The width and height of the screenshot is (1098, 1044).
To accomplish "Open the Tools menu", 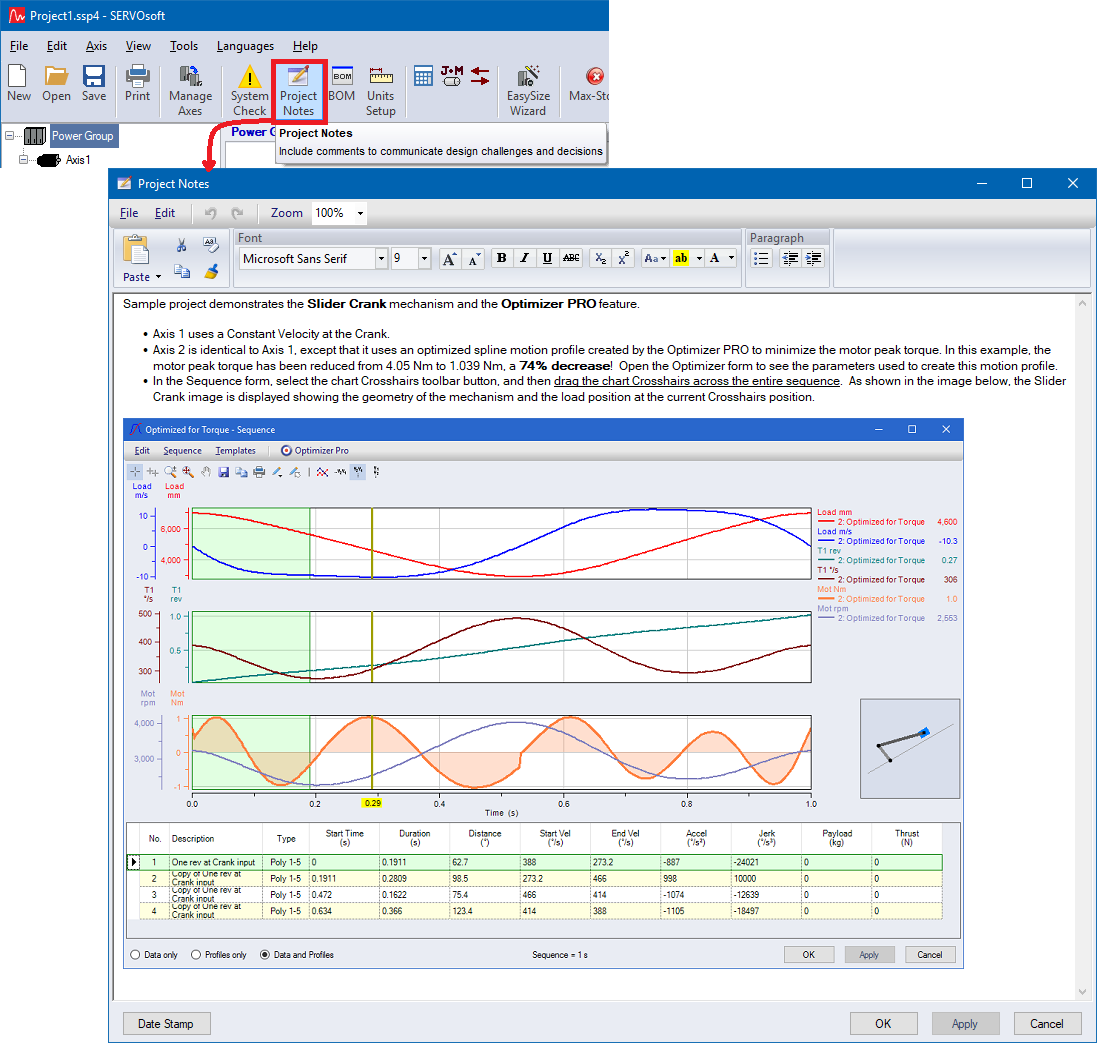I will tap(184, 46).
